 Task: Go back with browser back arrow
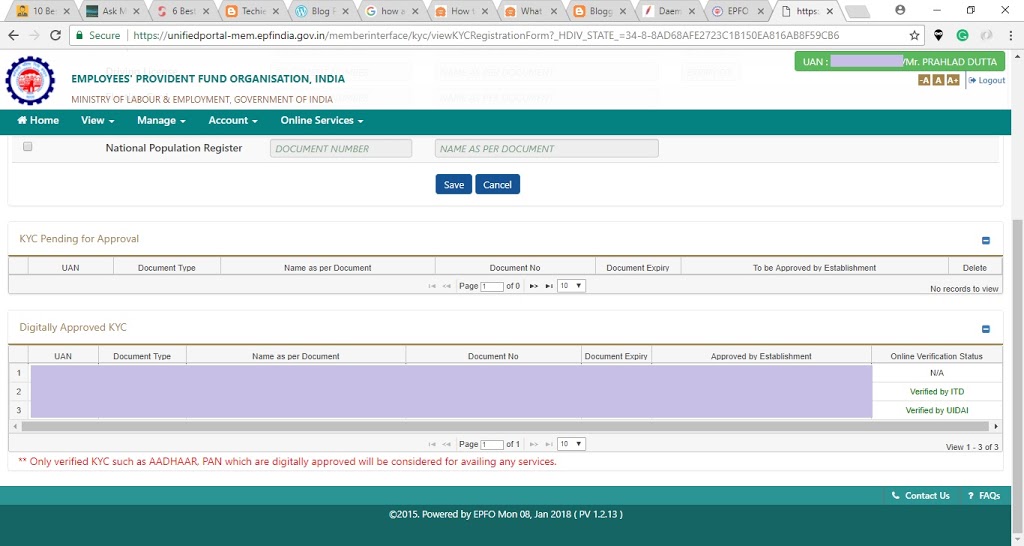tap(14, 35)
